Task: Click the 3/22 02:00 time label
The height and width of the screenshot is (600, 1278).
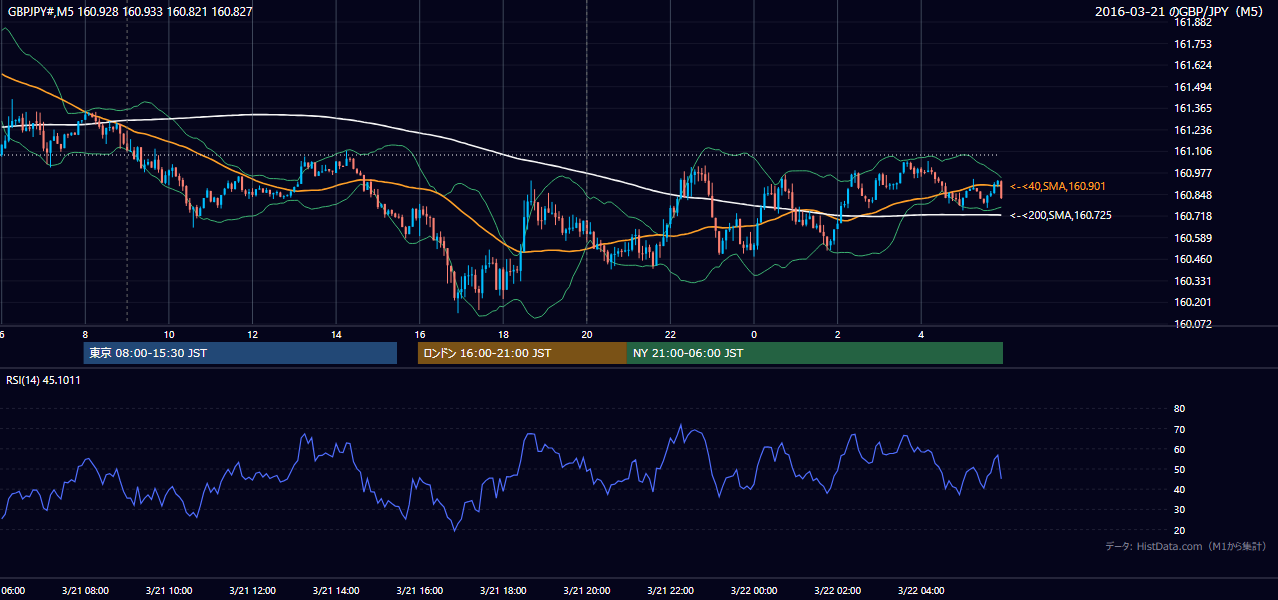Action: [838, 591]
